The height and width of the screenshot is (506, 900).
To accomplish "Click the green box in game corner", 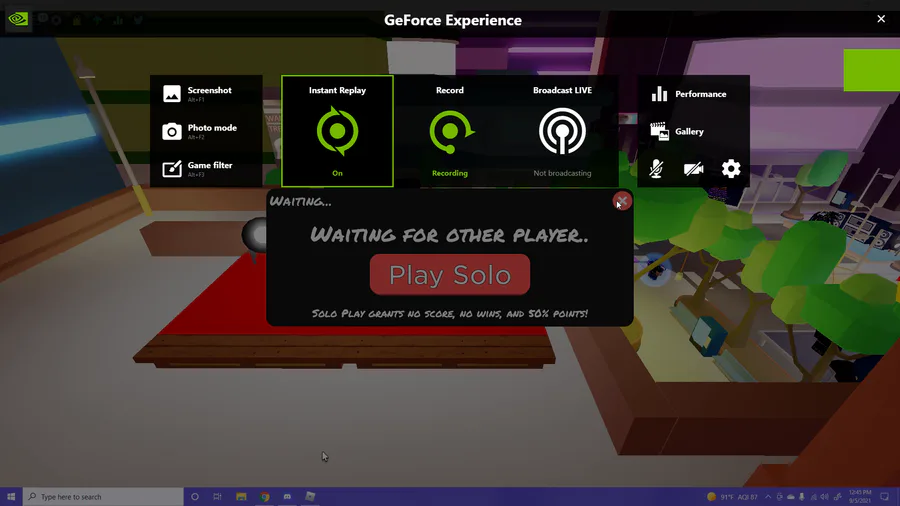I will pyautogui.click(x=871, y=70).
